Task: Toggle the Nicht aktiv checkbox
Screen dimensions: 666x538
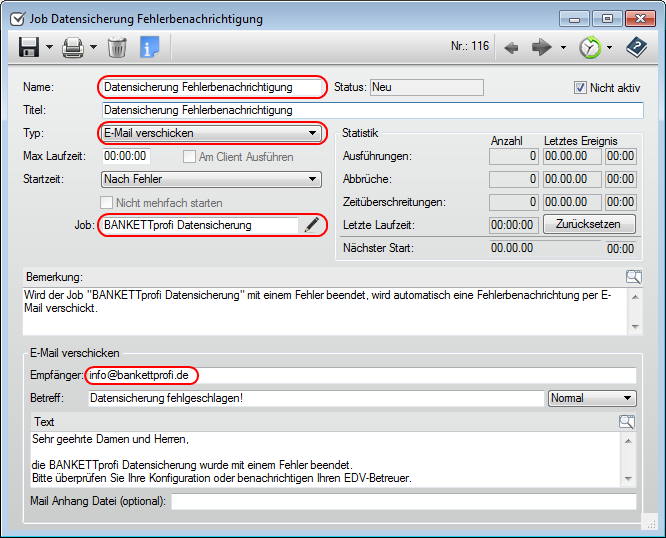Action: click(580, 88)
